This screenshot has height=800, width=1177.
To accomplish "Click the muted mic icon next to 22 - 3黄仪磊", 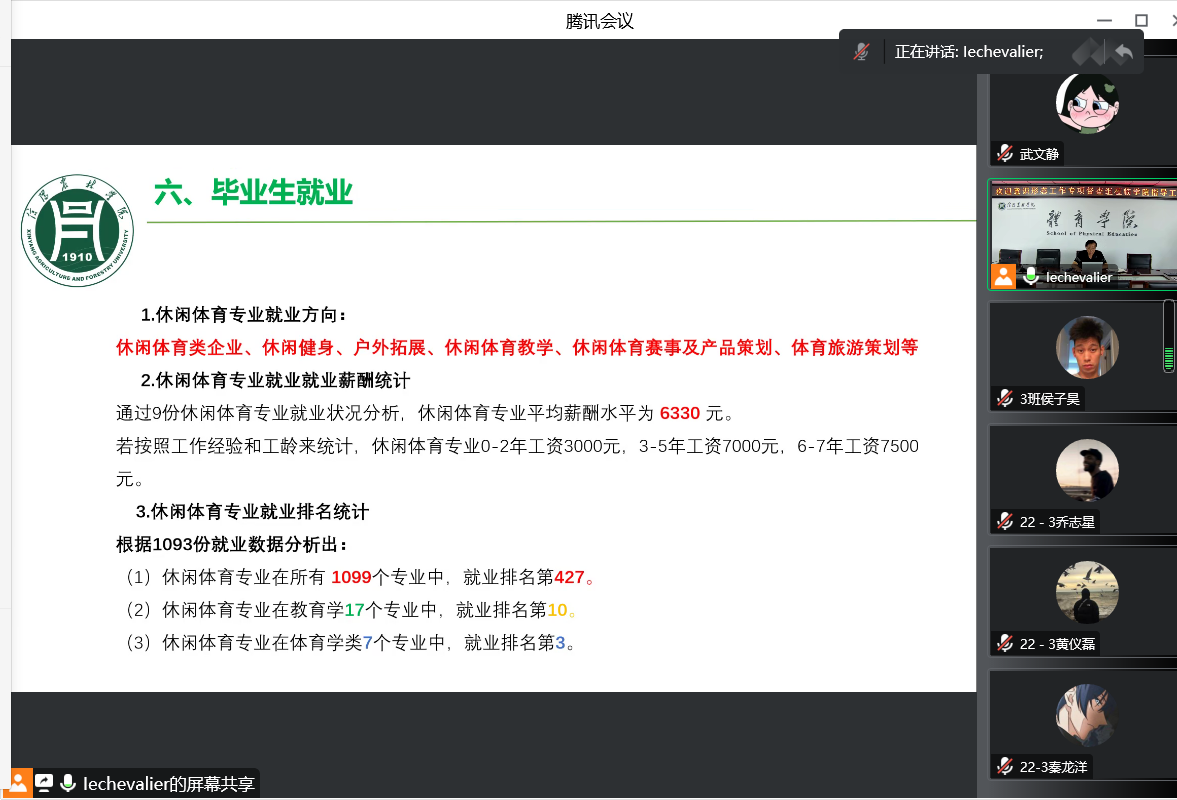I will 1005,644.
